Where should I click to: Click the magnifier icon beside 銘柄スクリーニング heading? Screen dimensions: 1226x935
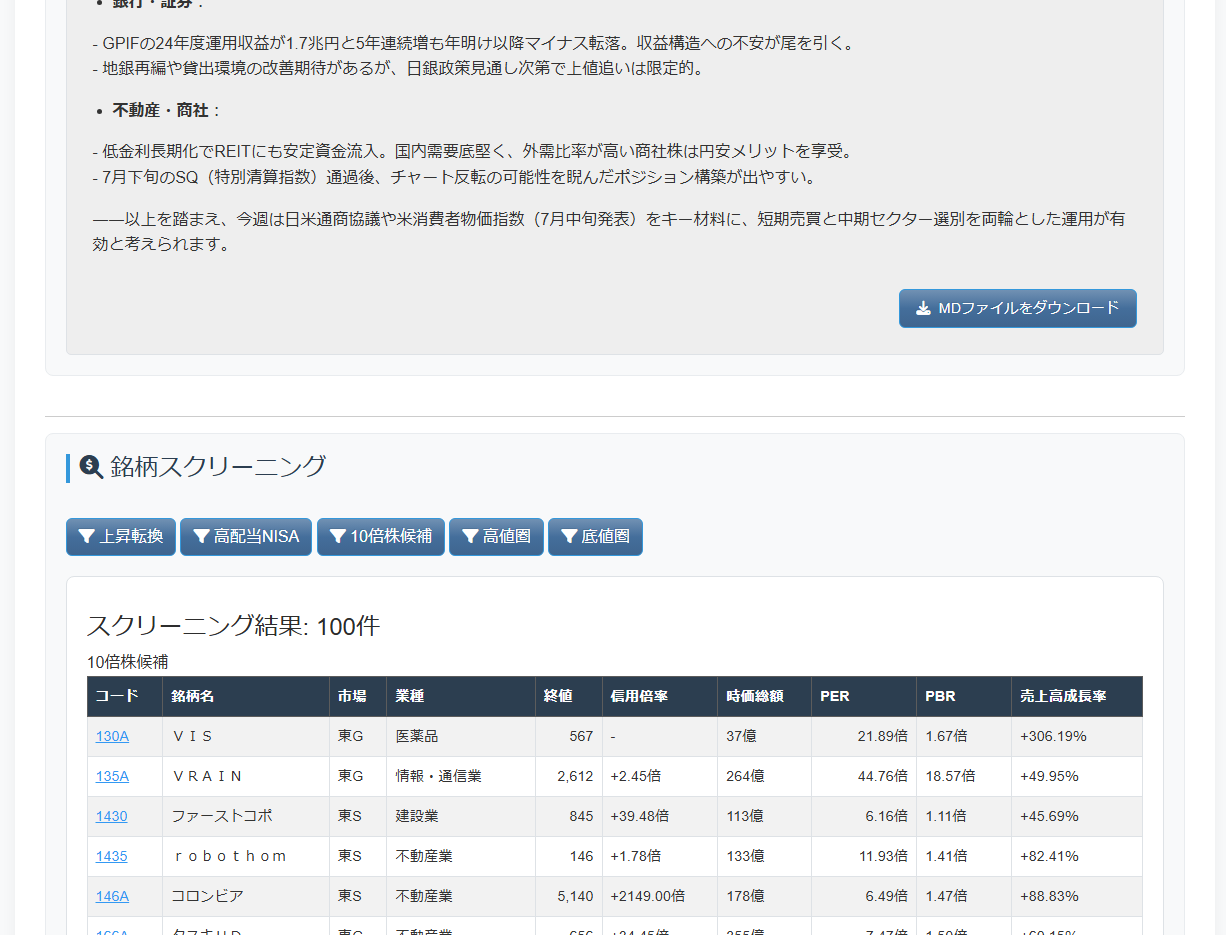tap(91, 465)
